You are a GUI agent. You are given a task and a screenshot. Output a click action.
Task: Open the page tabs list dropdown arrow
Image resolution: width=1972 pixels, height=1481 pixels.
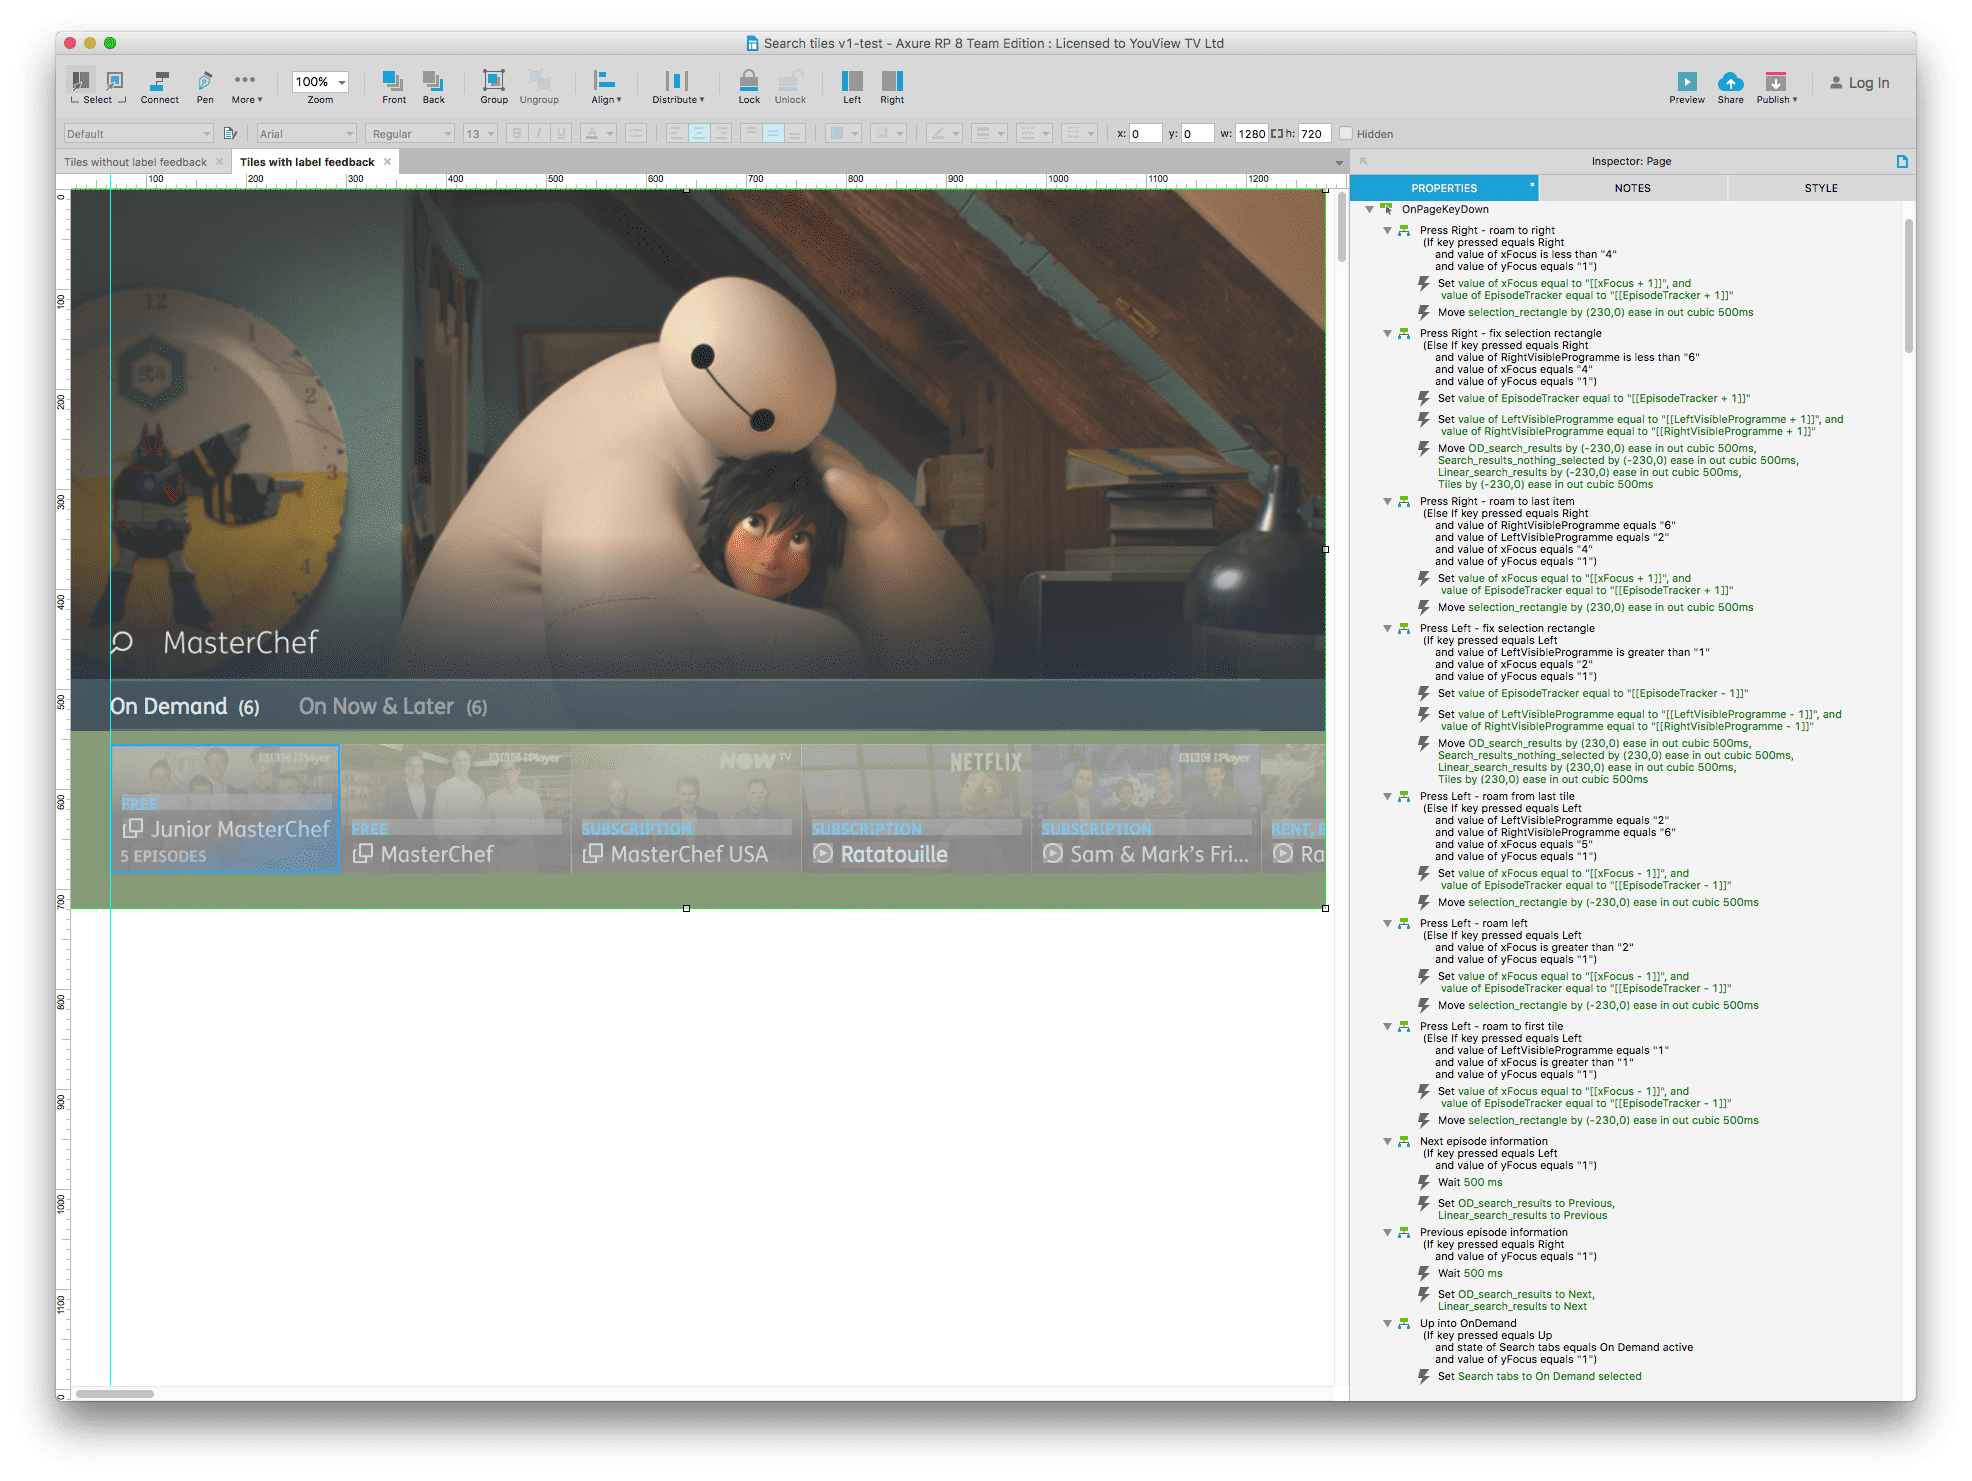click(1339, 162)
